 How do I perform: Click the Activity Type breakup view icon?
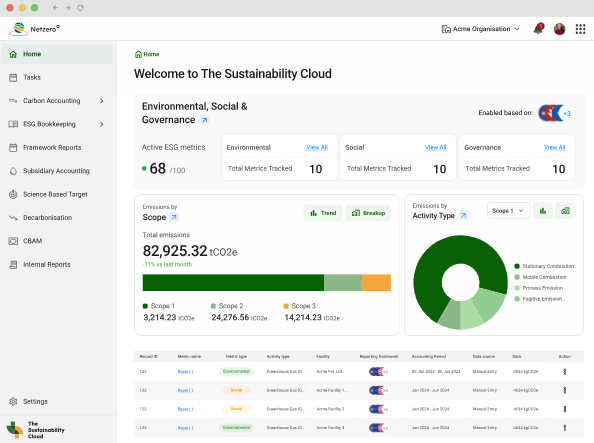[565, 211]
